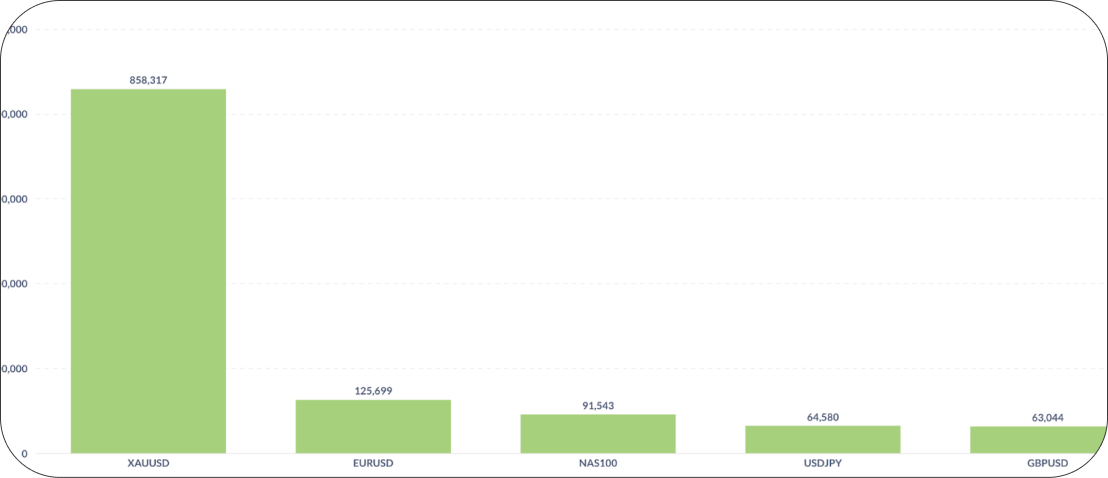The image size is (1108, 478).
Task: Click the 858,317 data label
Action: (x=148, y=79)
